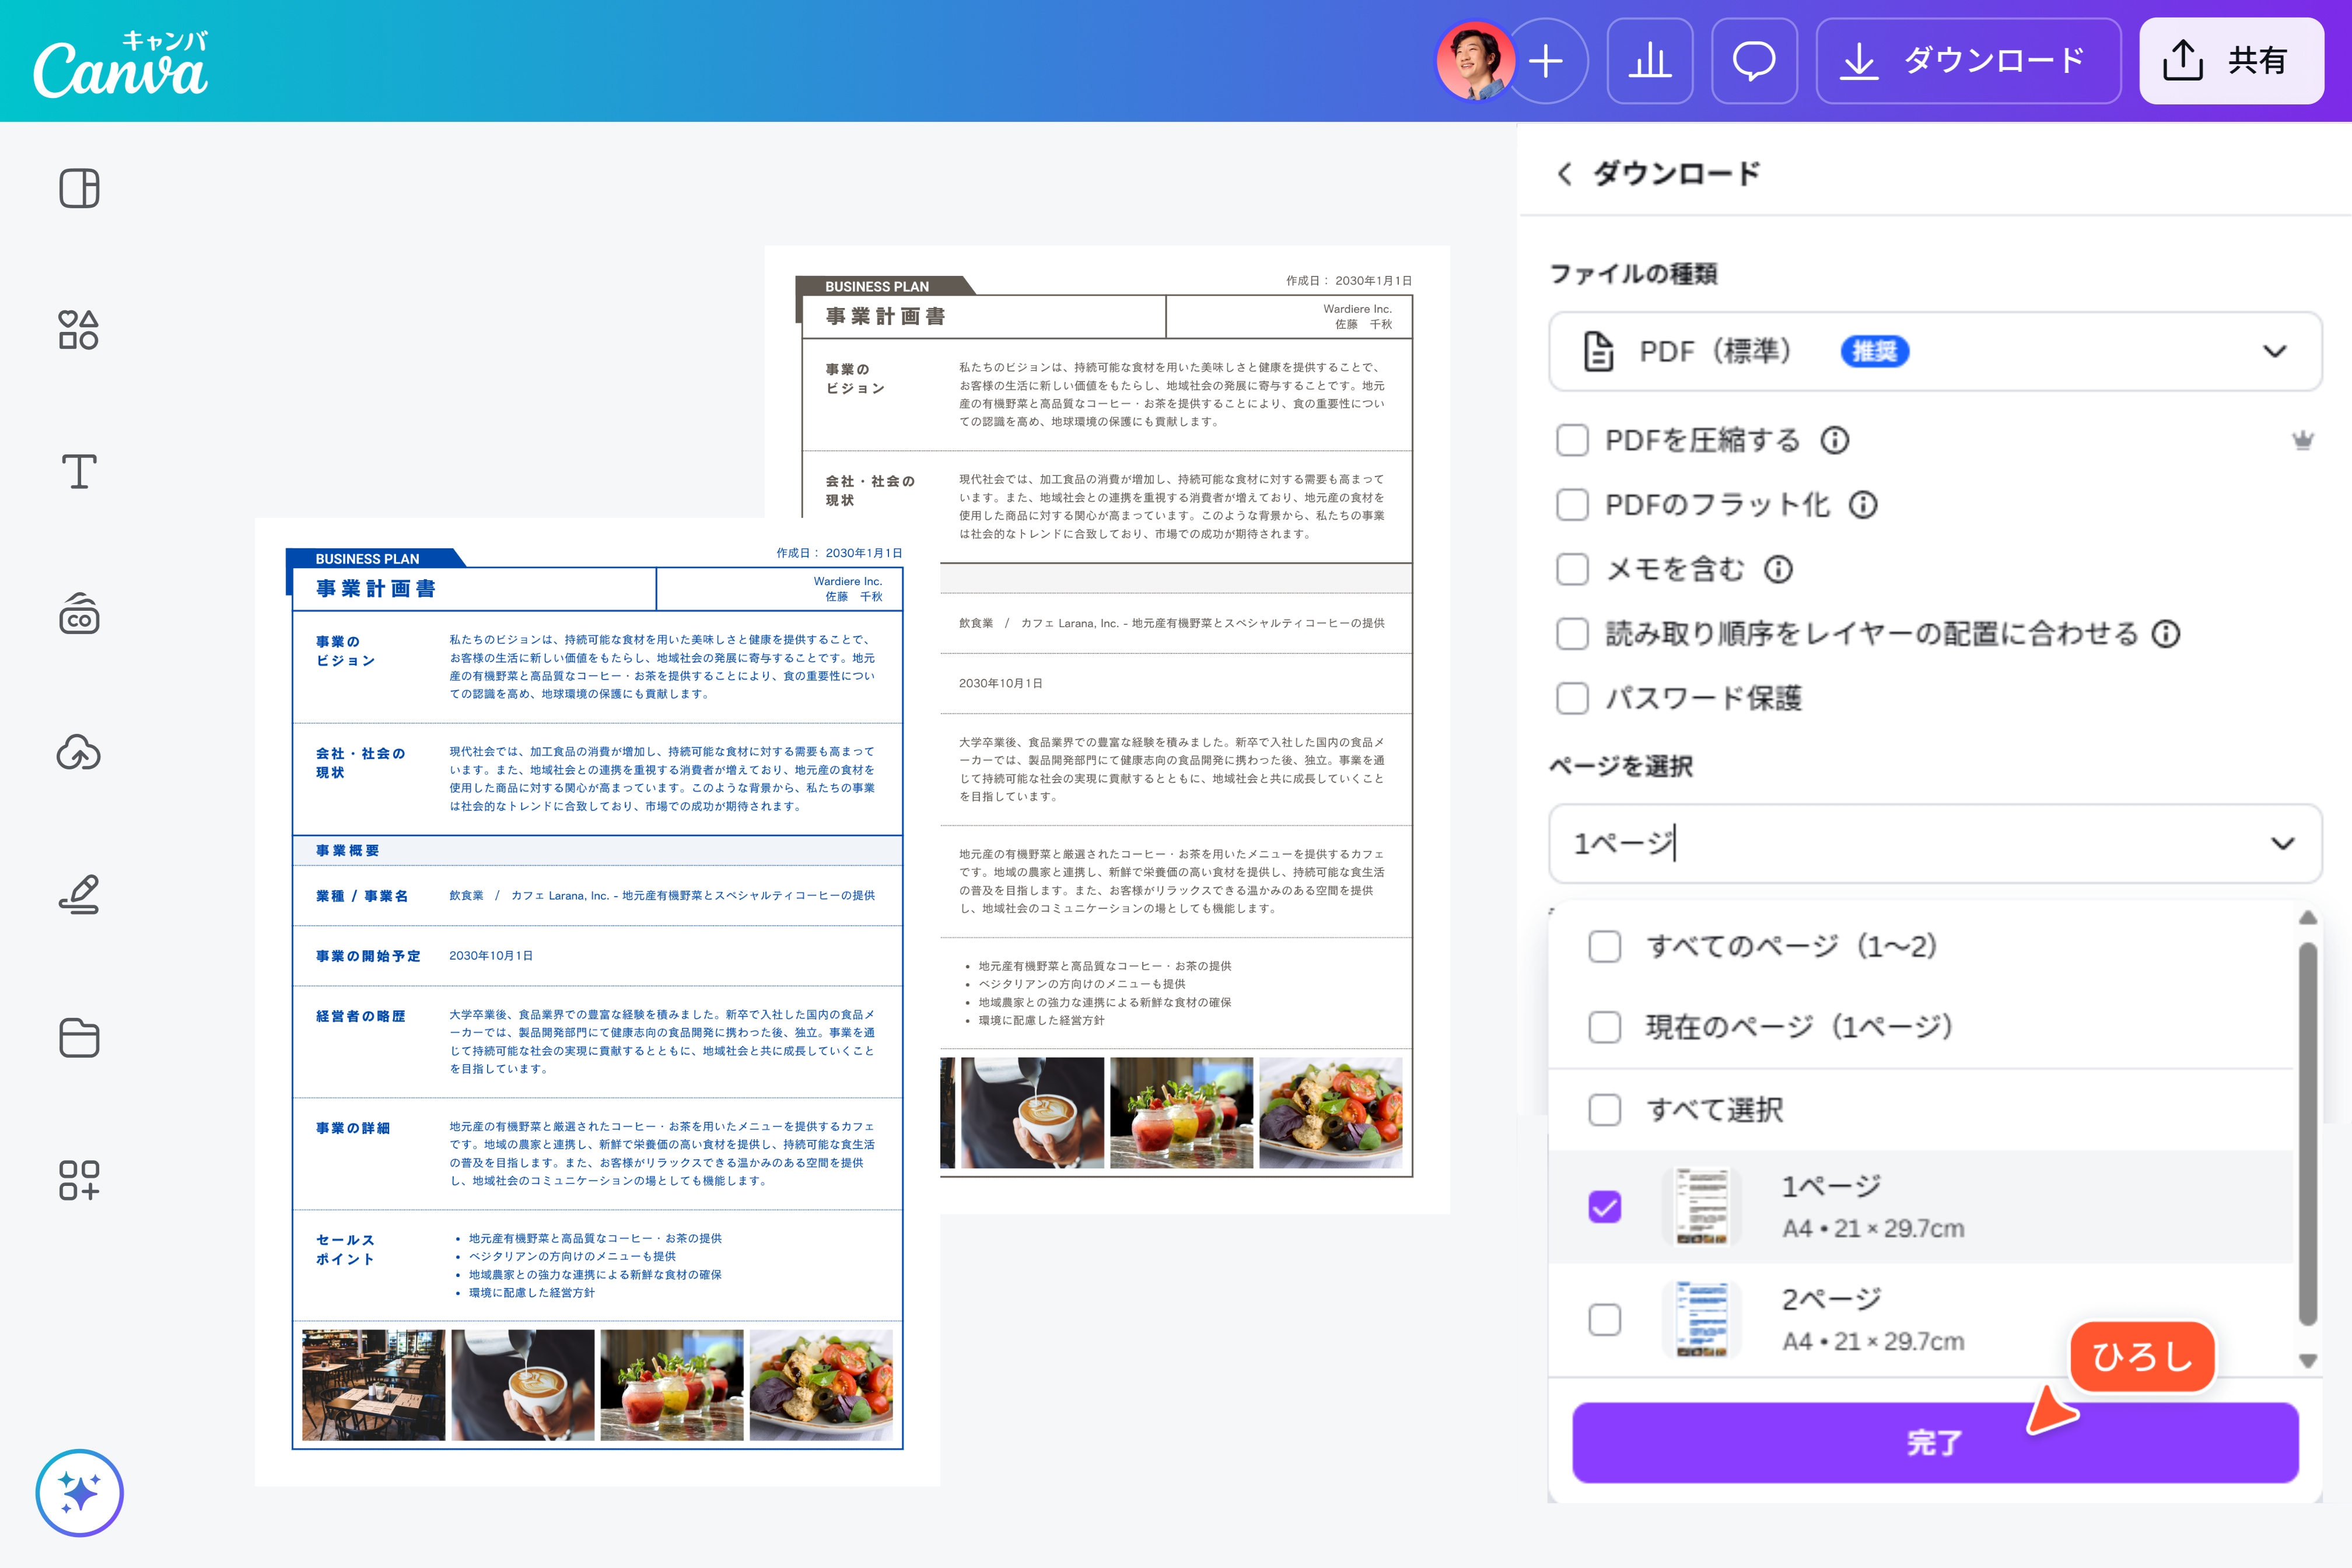Click the premium crown icon
The height and width of the screenshot is (1568, 2352).
pyautogui.click(x=2303, y=440)
